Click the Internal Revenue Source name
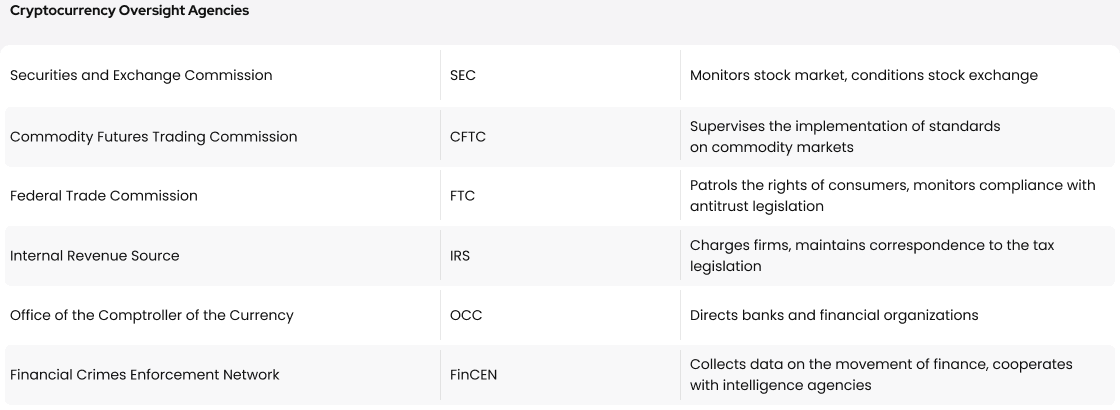 point(94,256)
